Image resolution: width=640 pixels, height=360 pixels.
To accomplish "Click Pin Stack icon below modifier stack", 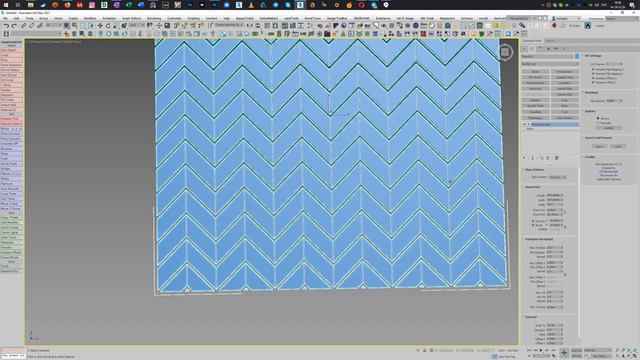I will 524,158.
